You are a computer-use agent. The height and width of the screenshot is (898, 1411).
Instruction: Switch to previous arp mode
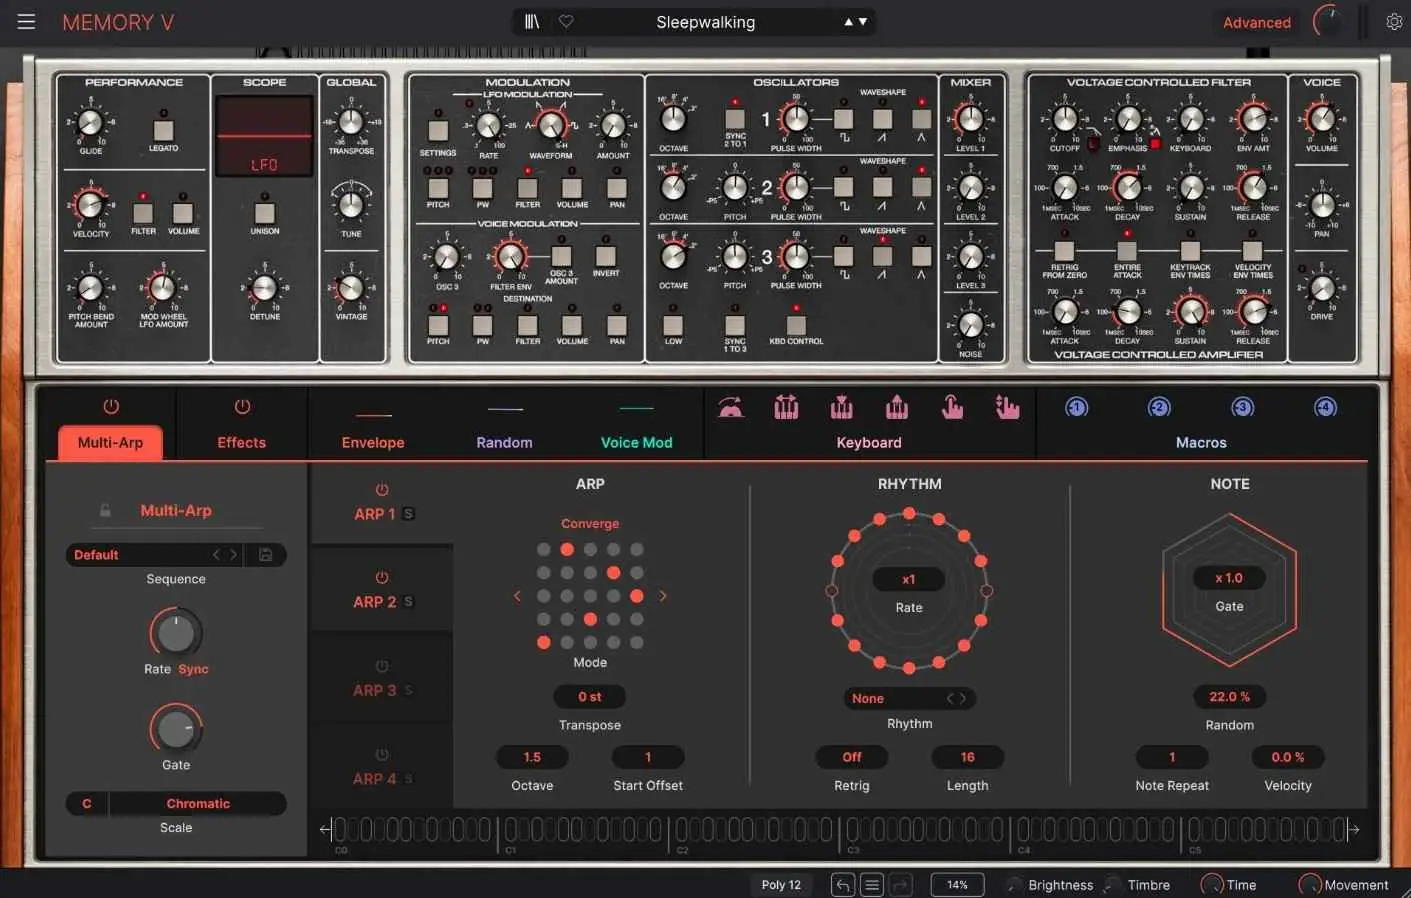click(517, 596)
